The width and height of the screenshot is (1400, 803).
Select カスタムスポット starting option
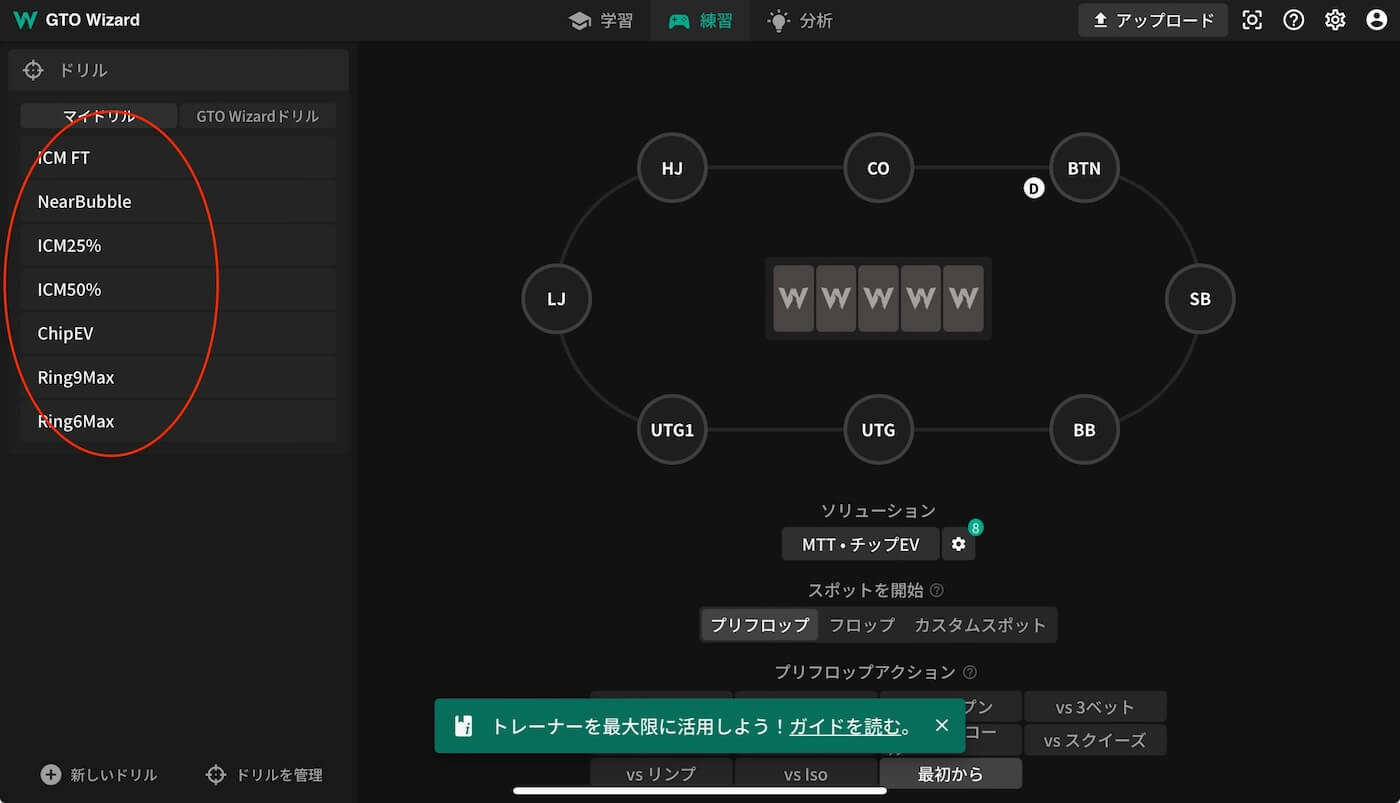point(979,625)
